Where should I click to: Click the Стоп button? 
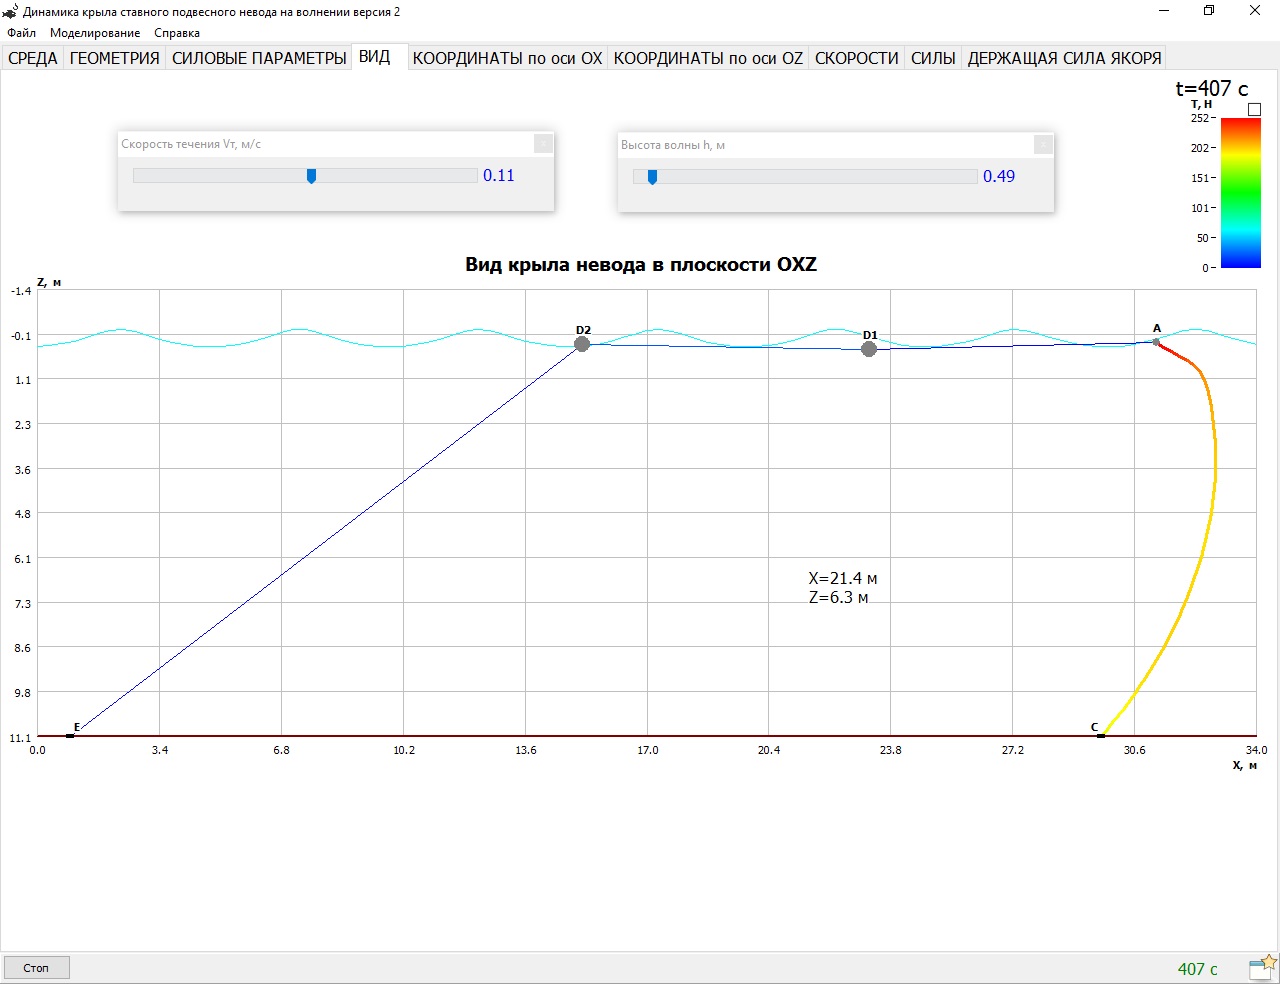tap(36, 968)
